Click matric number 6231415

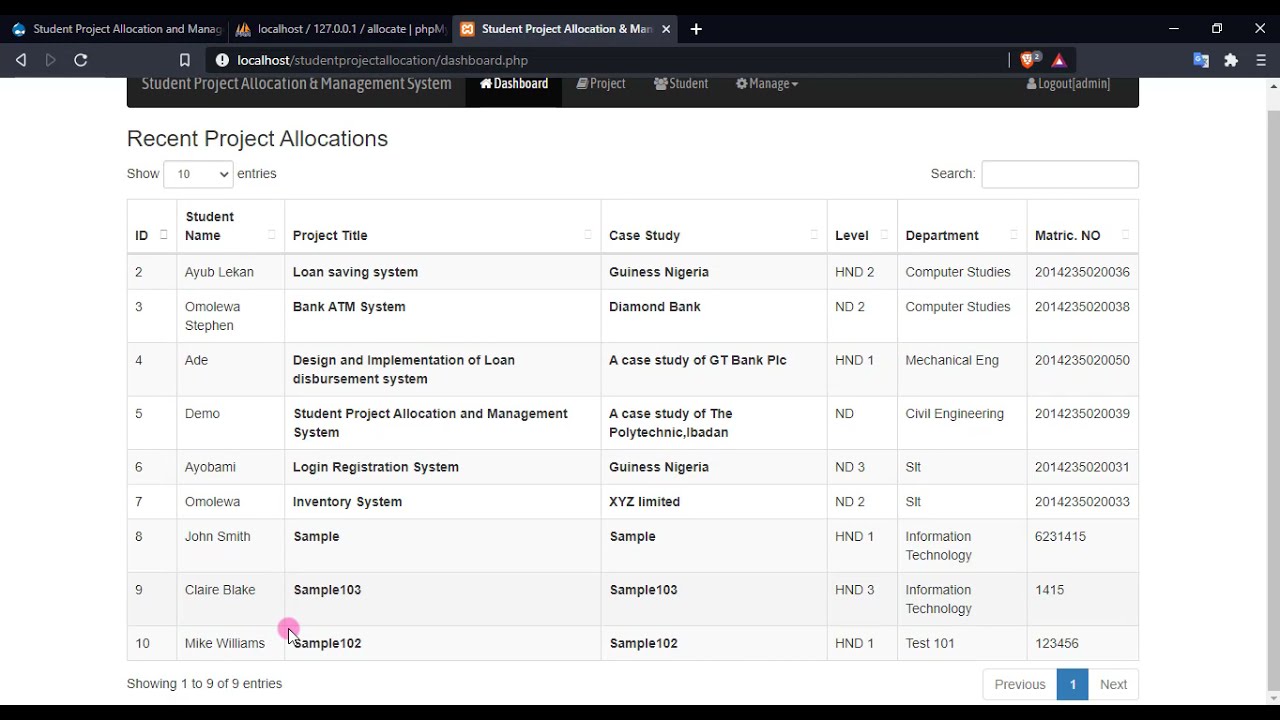pos(1060,537)
